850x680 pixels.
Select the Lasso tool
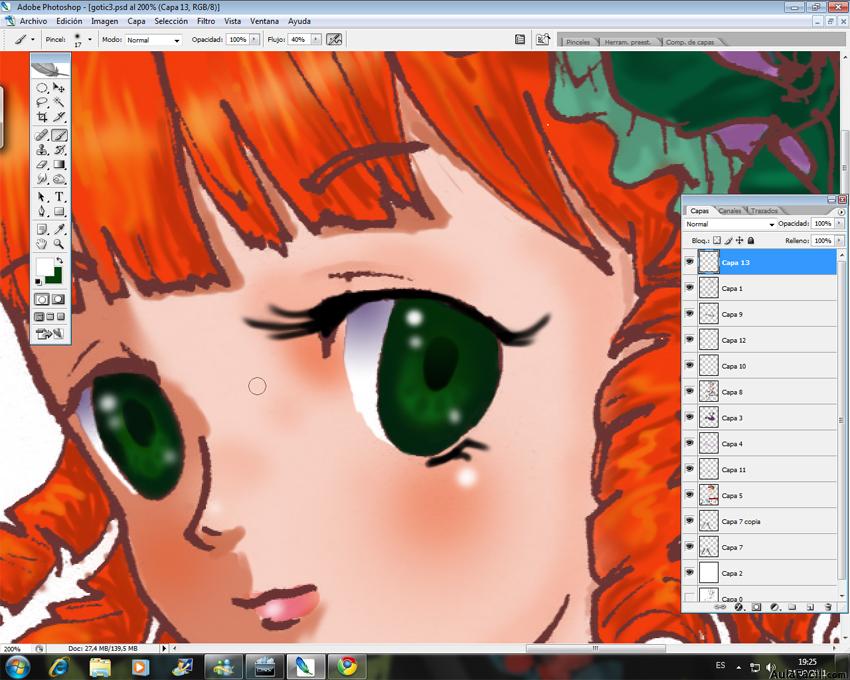tap(42, 102)
